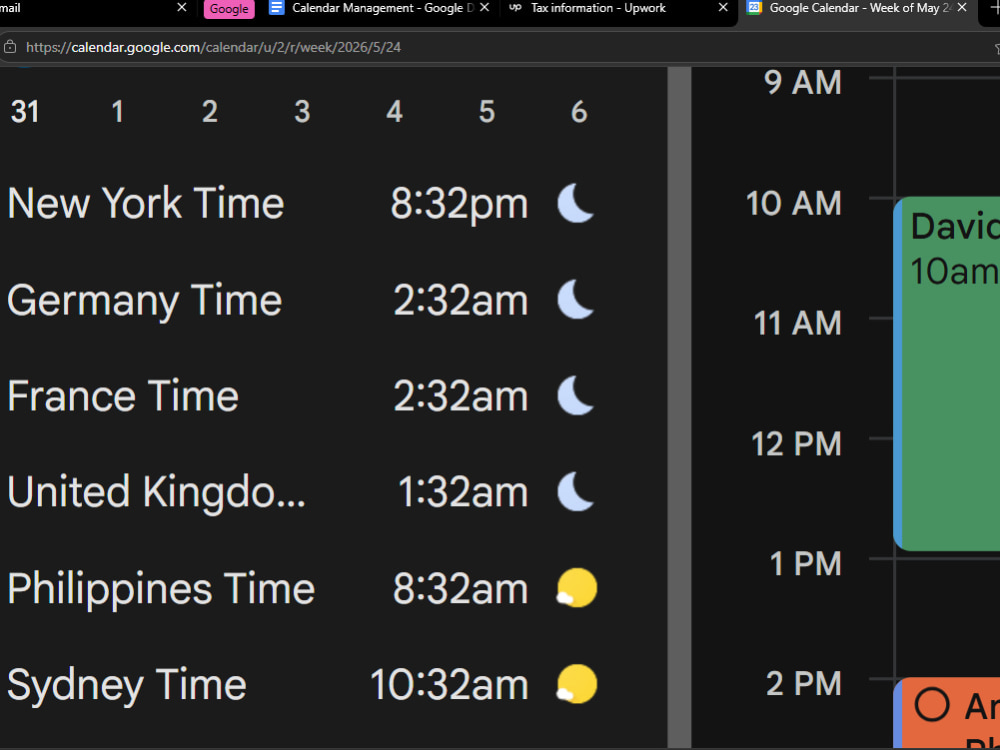The height and width of the screenshot is (750, 1000).
Task: Open the green 10am event
Action: pos(947,374)
